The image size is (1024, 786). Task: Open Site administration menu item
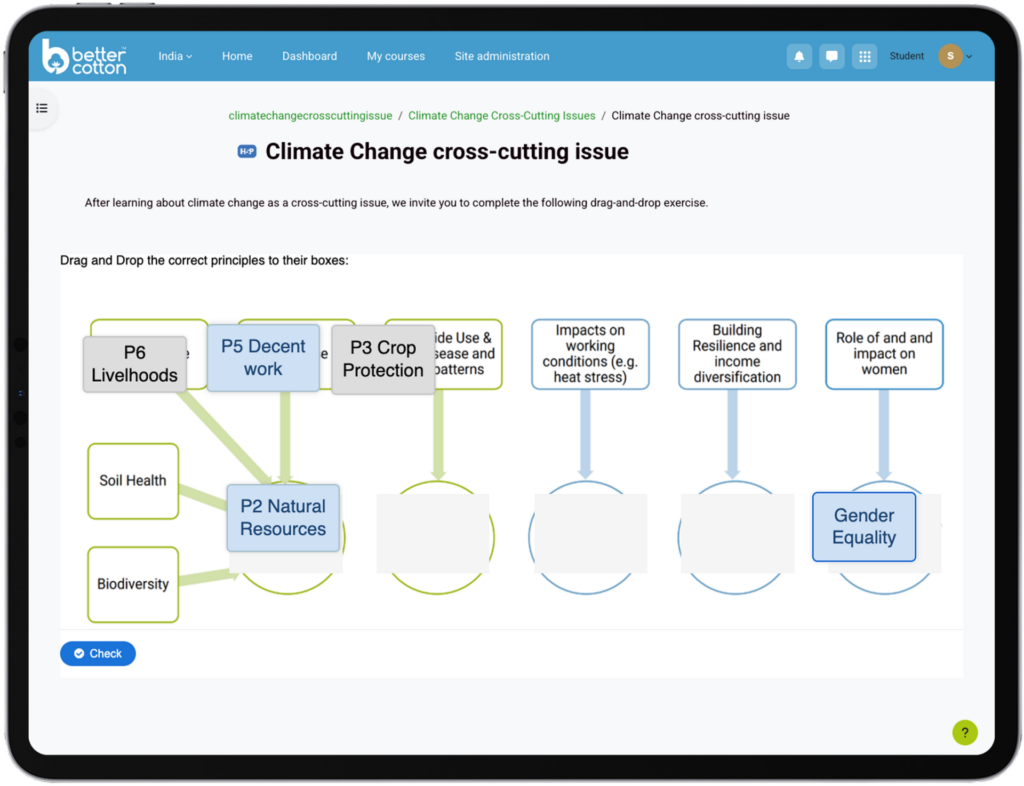pyautogui.click(x=501, y=57)
